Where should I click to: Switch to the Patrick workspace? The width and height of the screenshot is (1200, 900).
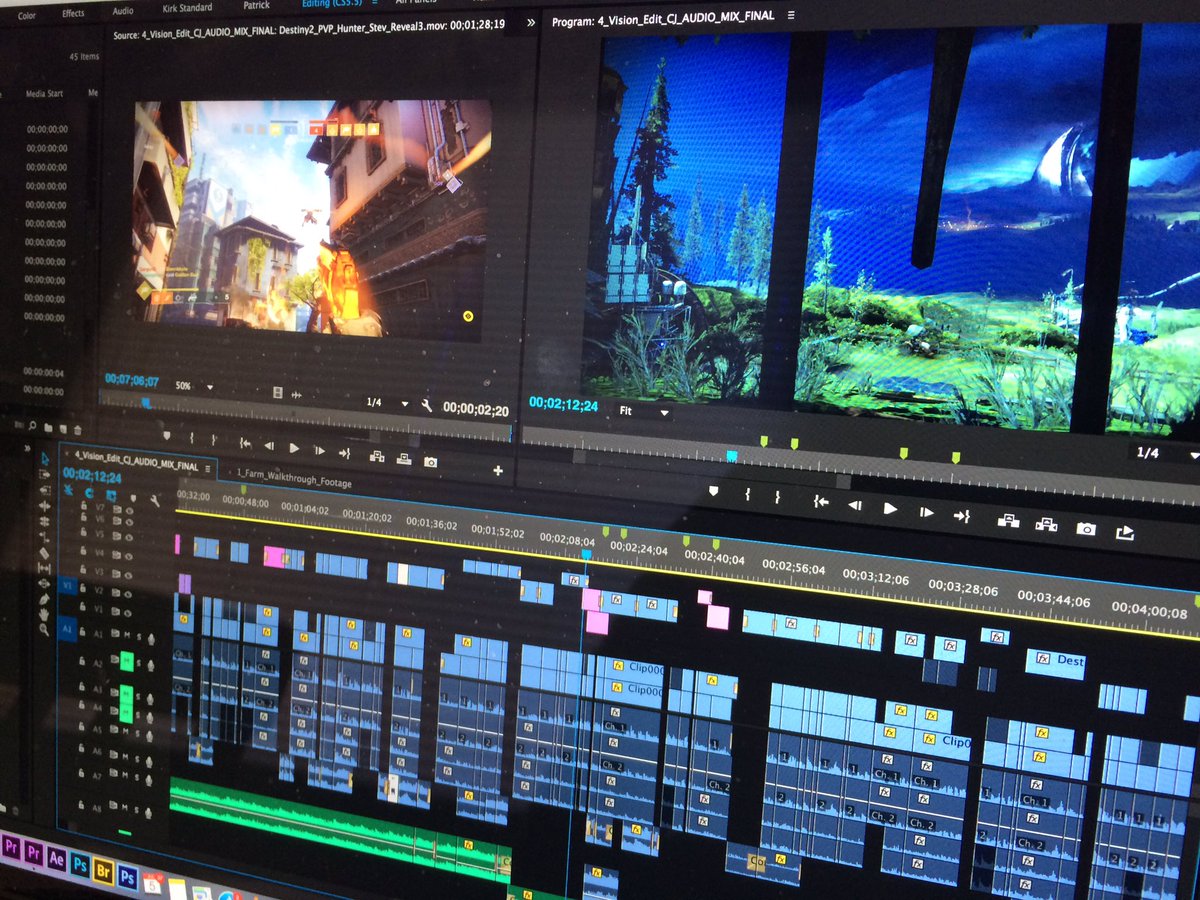pyautogui.click(x=257, y=6)
